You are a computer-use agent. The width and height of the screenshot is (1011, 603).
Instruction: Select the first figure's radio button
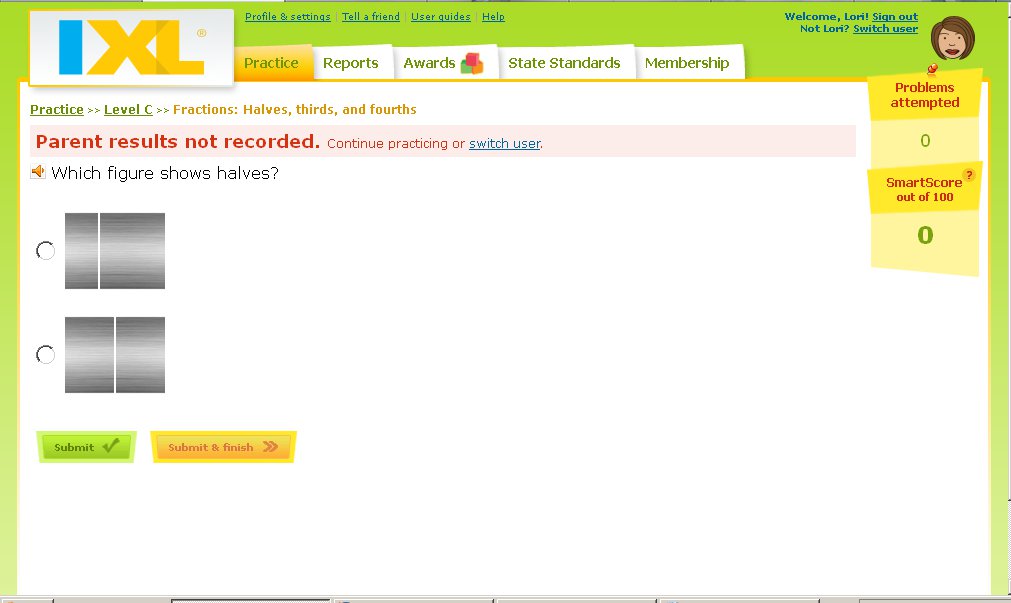click(x=44, y=251)
